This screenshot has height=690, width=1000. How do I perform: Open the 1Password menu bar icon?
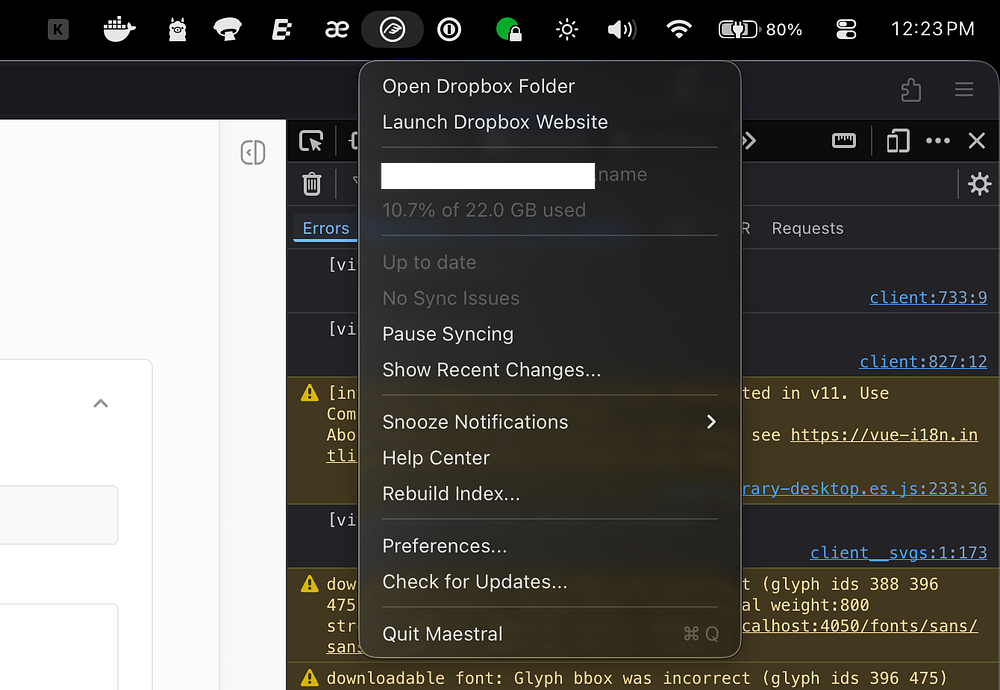[449, 29]
